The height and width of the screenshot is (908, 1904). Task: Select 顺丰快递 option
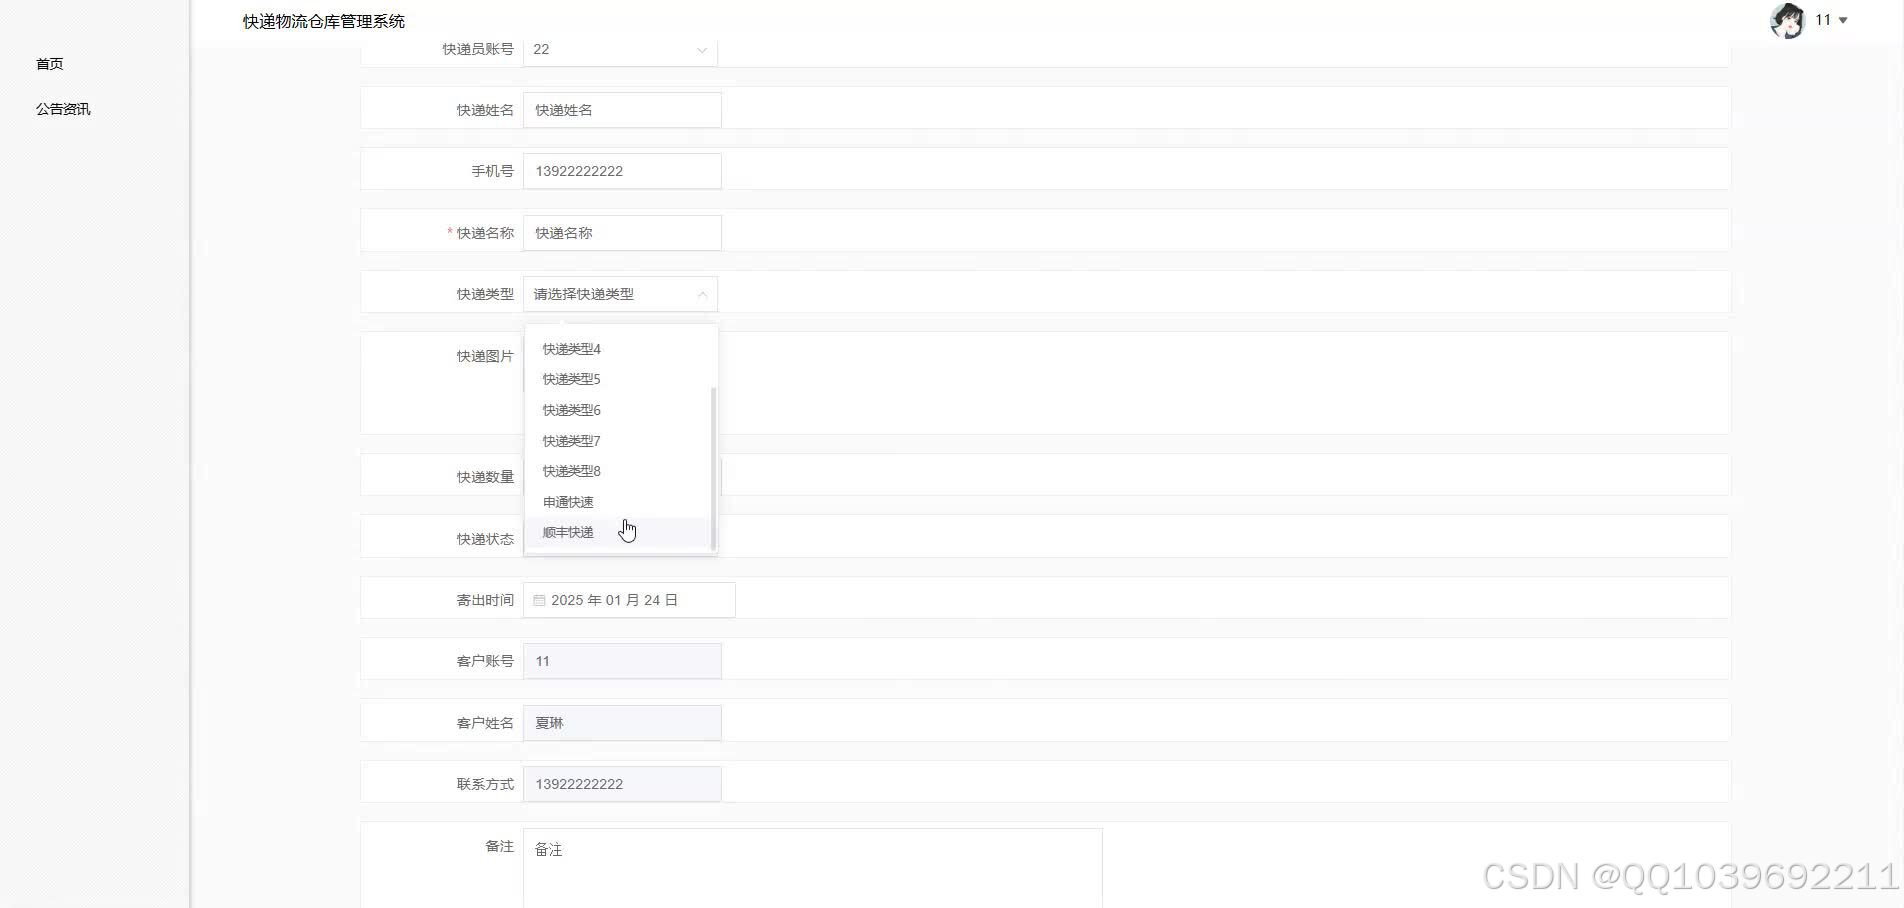click(x=618, y=532)
